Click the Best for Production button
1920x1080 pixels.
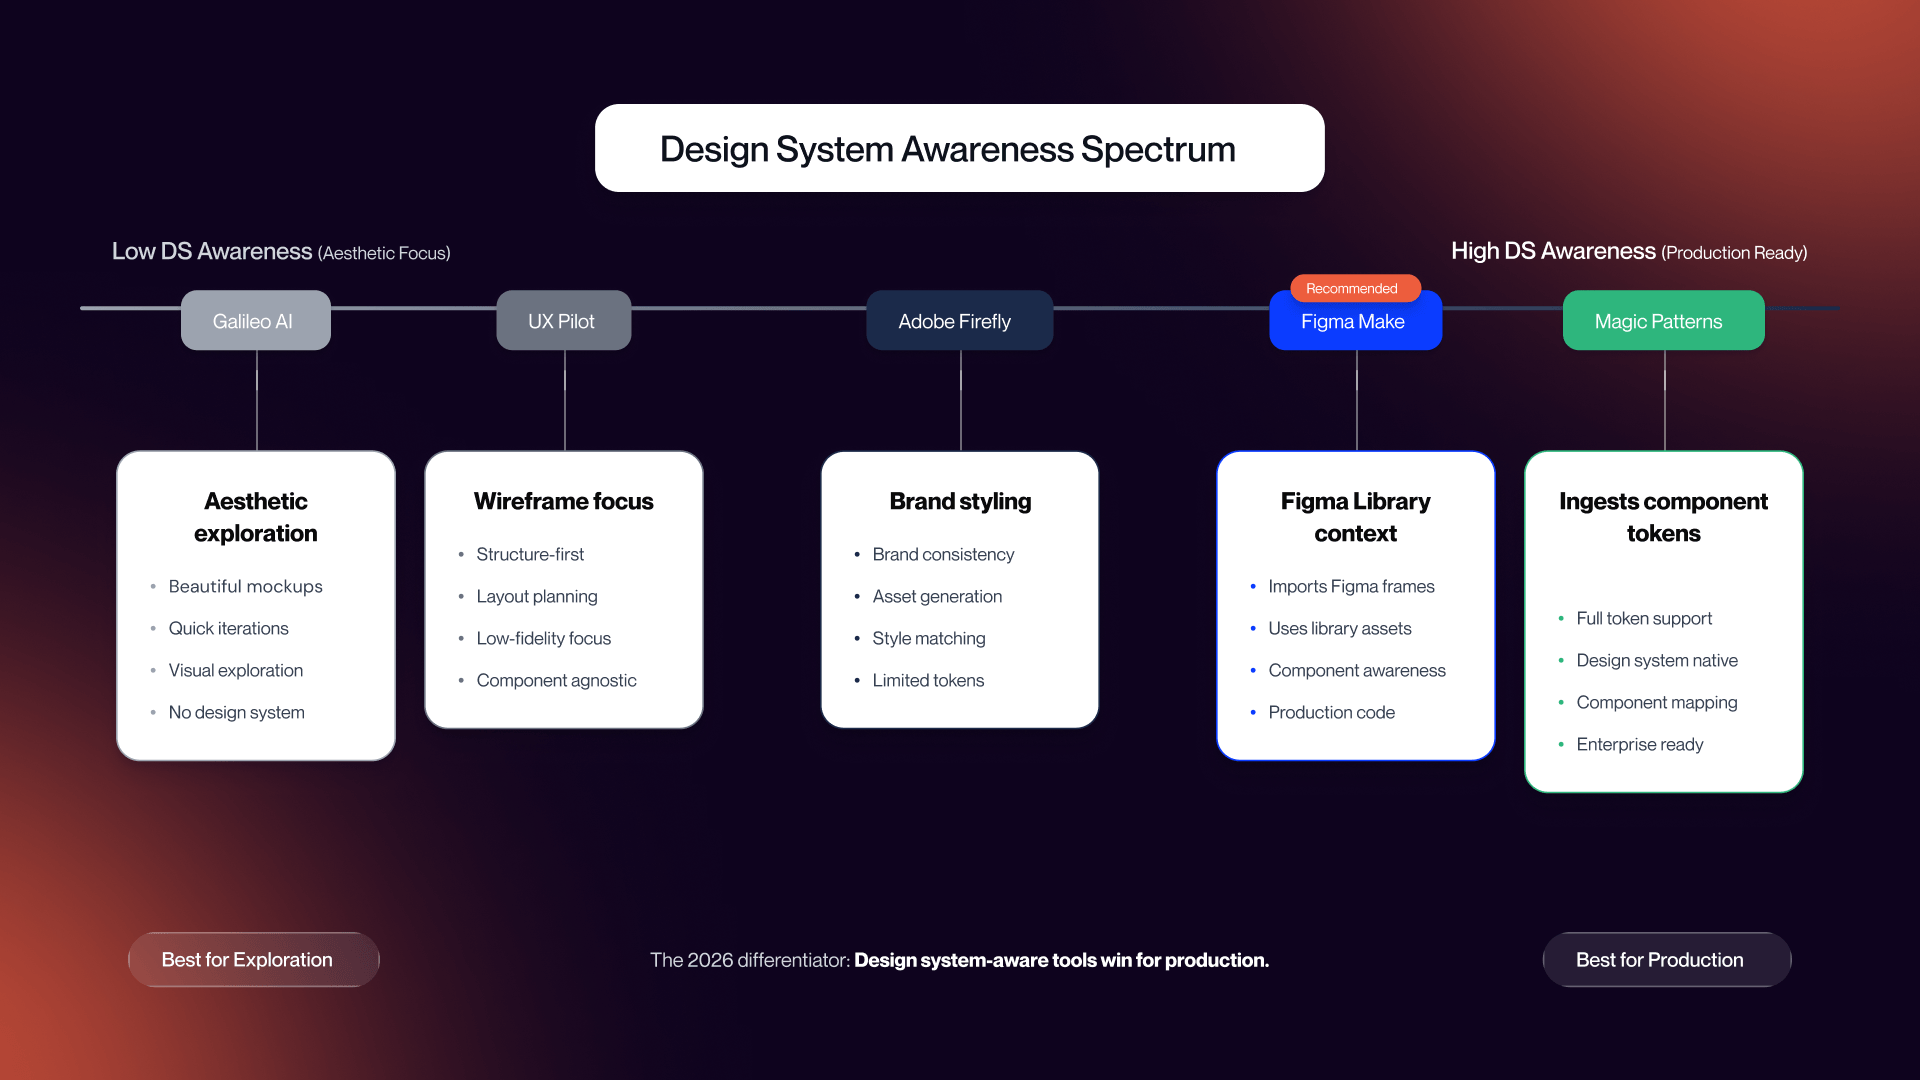1665,959
